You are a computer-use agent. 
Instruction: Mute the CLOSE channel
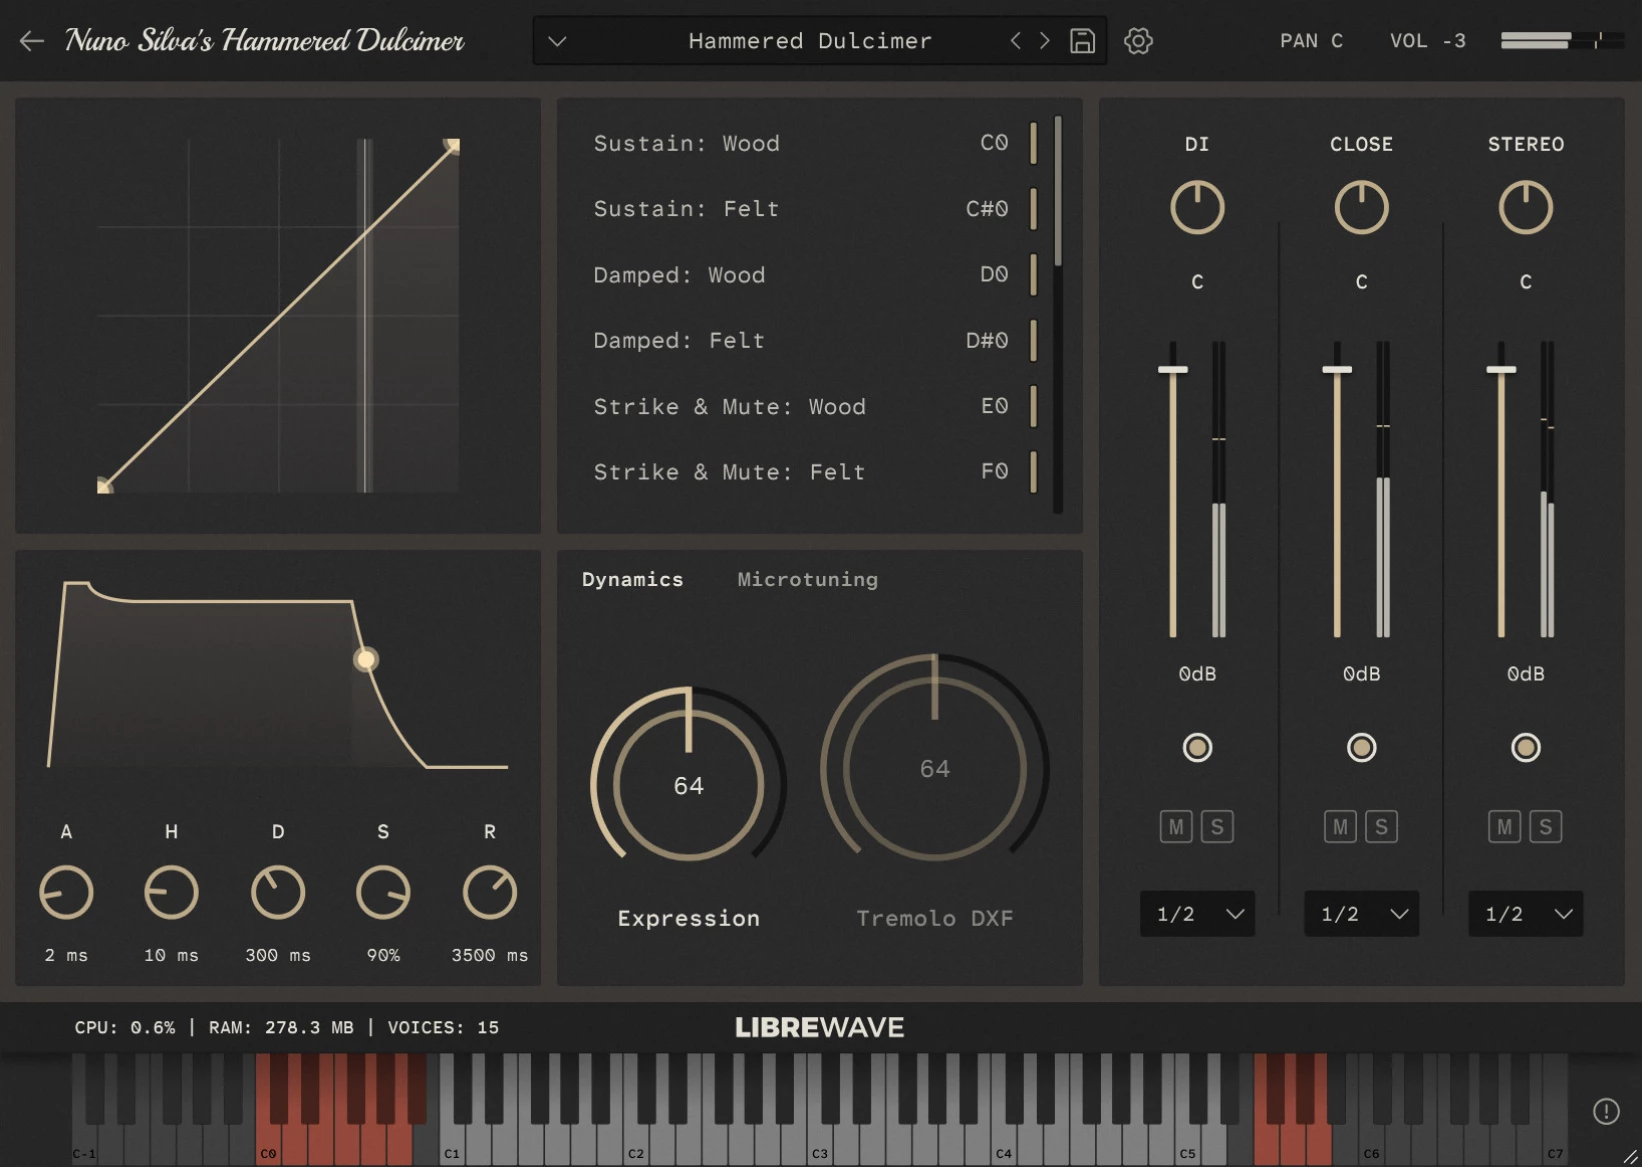pyautogui.click(x=1340, y=827)
